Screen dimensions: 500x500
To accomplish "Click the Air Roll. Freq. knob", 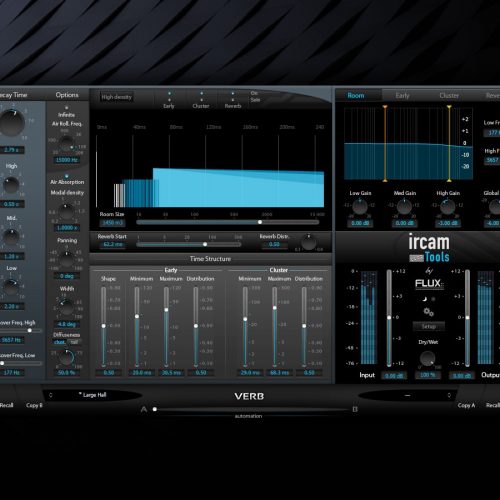I will click(67, 143).
